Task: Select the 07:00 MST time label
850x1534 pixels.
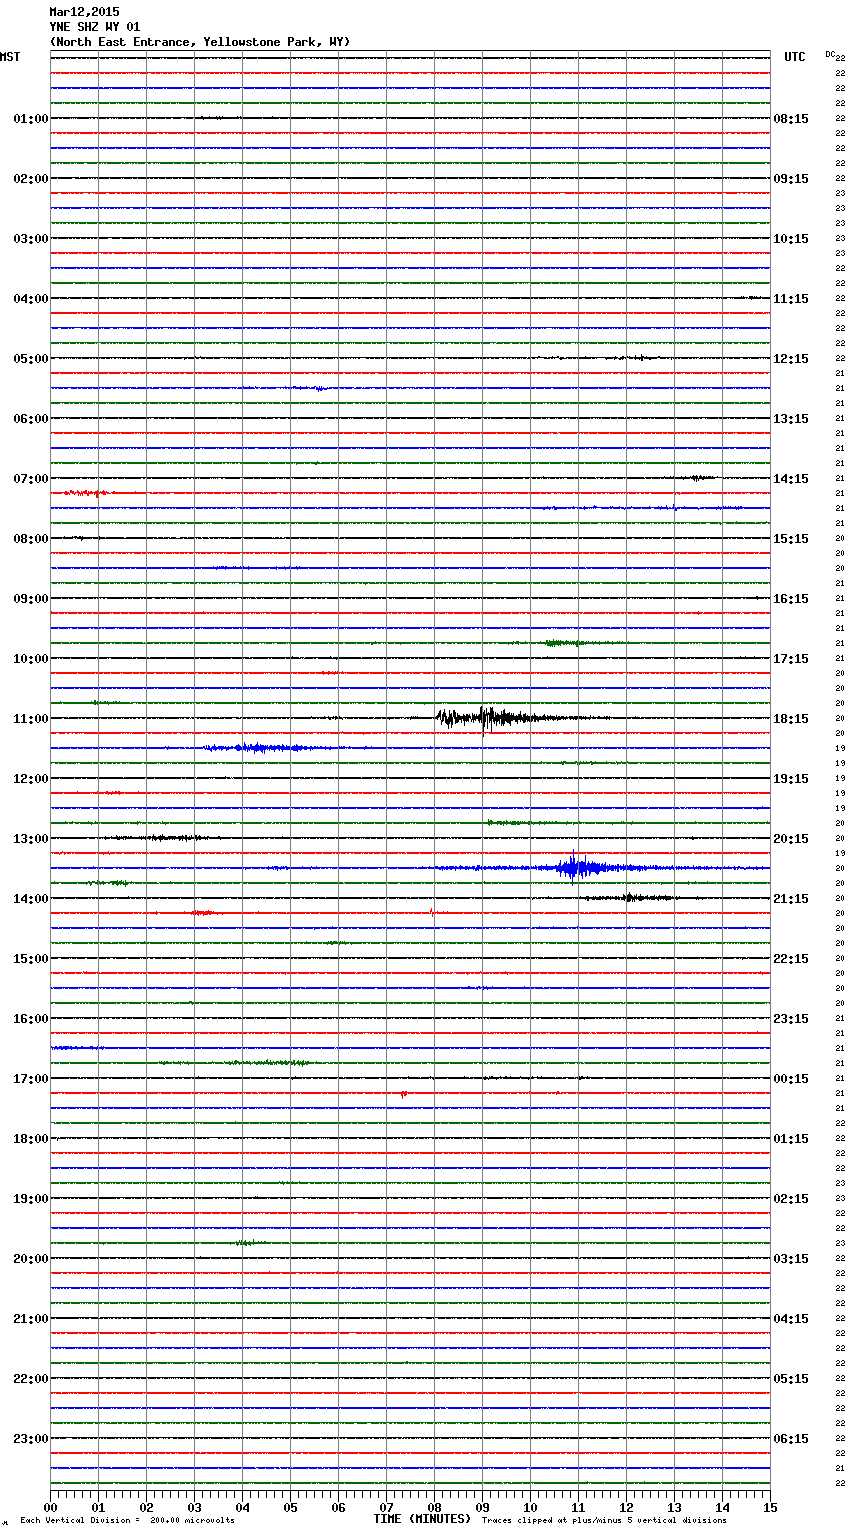Action: click(x=30, y=479)
